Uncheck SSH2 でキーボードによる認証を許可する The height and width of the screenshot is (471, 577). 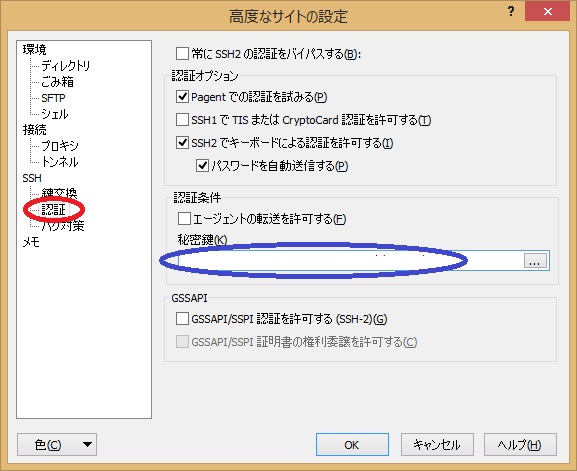tap(182, 142)
